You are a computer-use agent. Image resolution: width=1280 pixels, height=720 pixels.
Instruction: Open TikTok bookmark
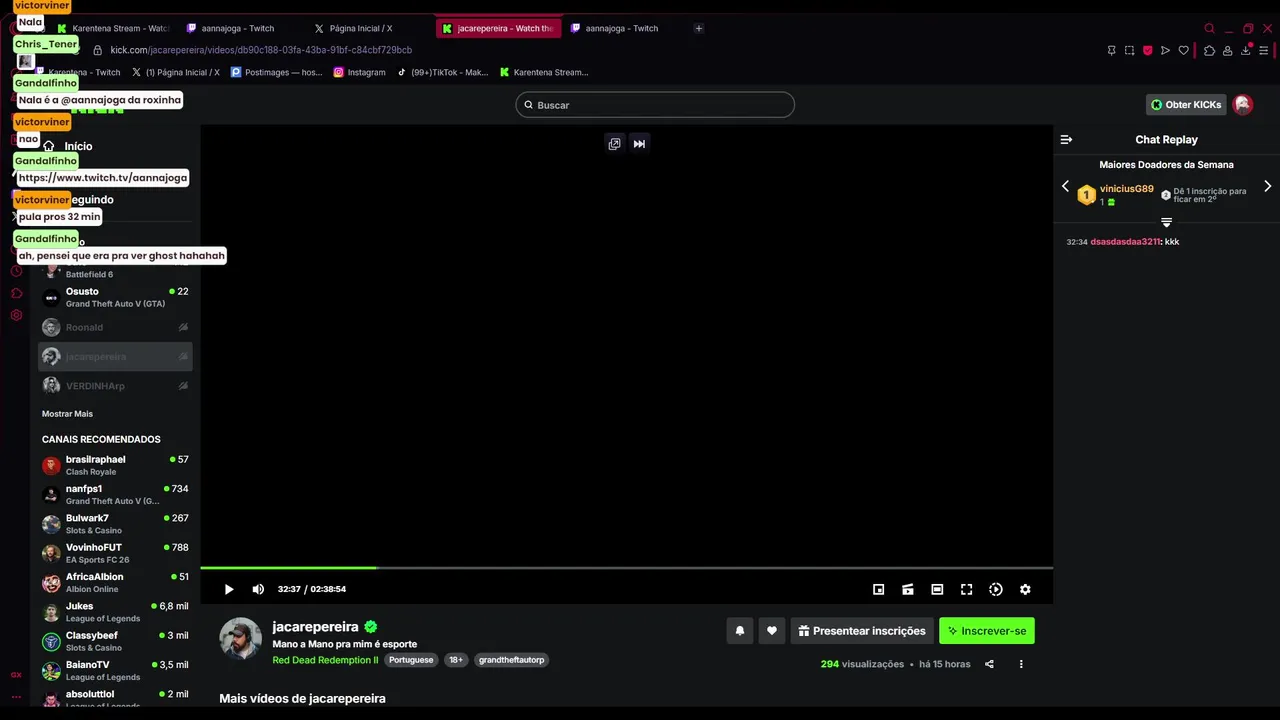tap(442, 72)
